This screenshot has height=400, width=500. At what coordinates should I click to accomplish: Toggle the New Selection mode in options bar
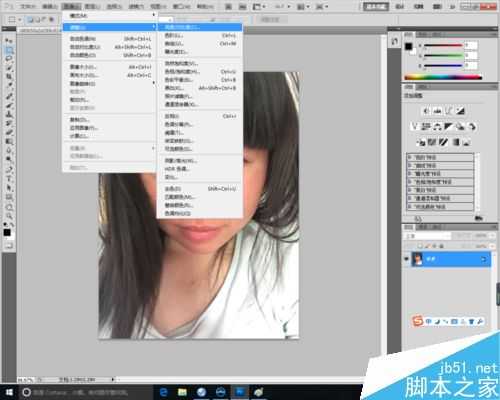coord(30,20)
